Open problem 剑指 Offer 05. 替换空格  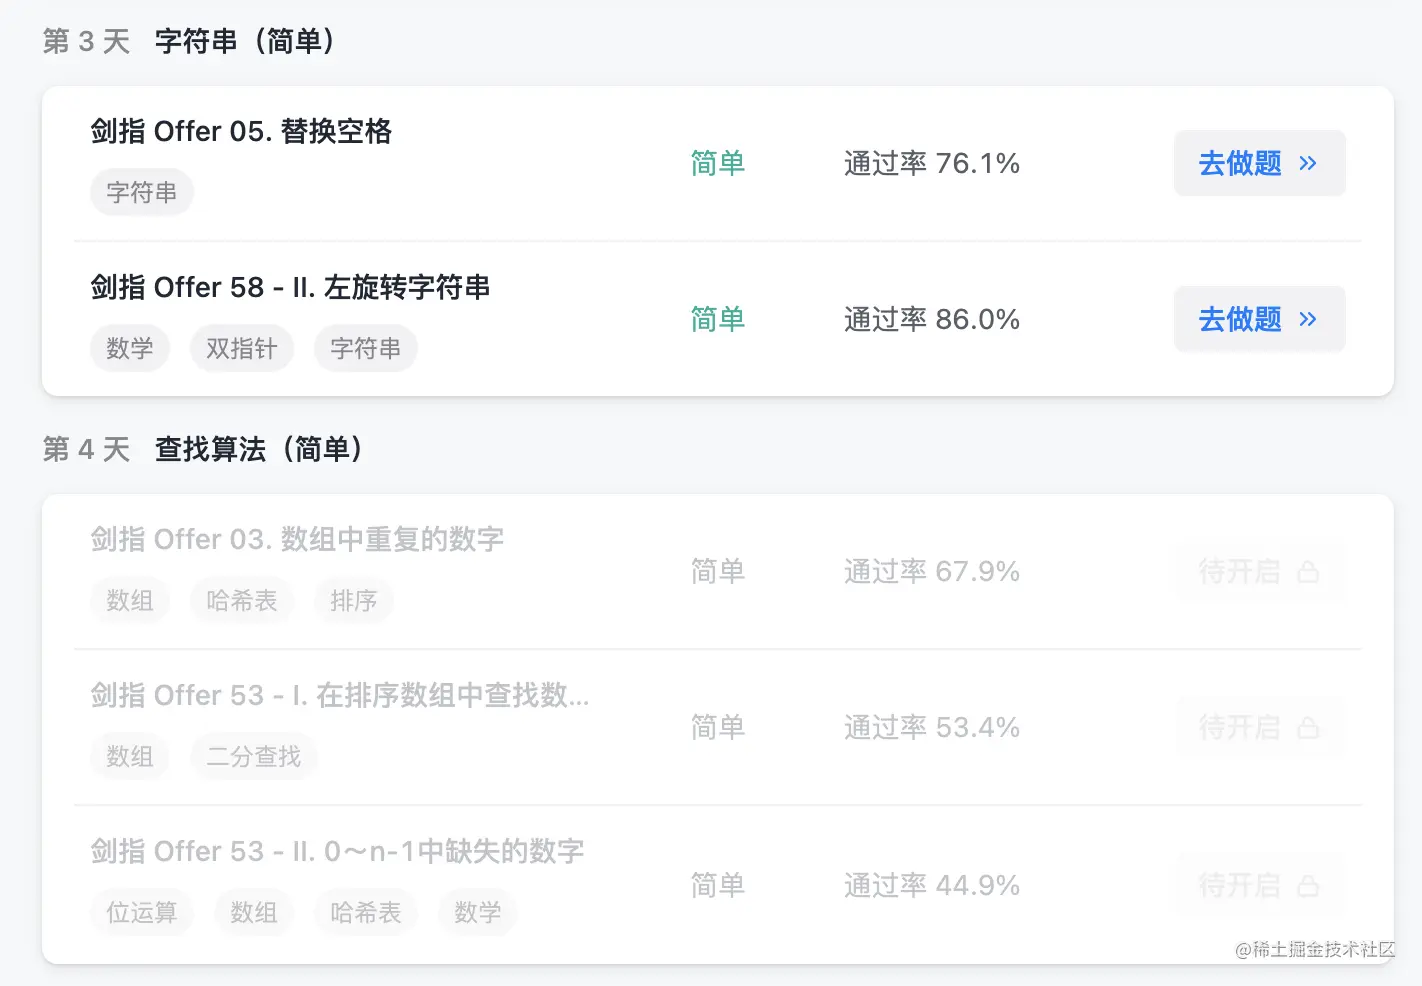pos(241,131)
